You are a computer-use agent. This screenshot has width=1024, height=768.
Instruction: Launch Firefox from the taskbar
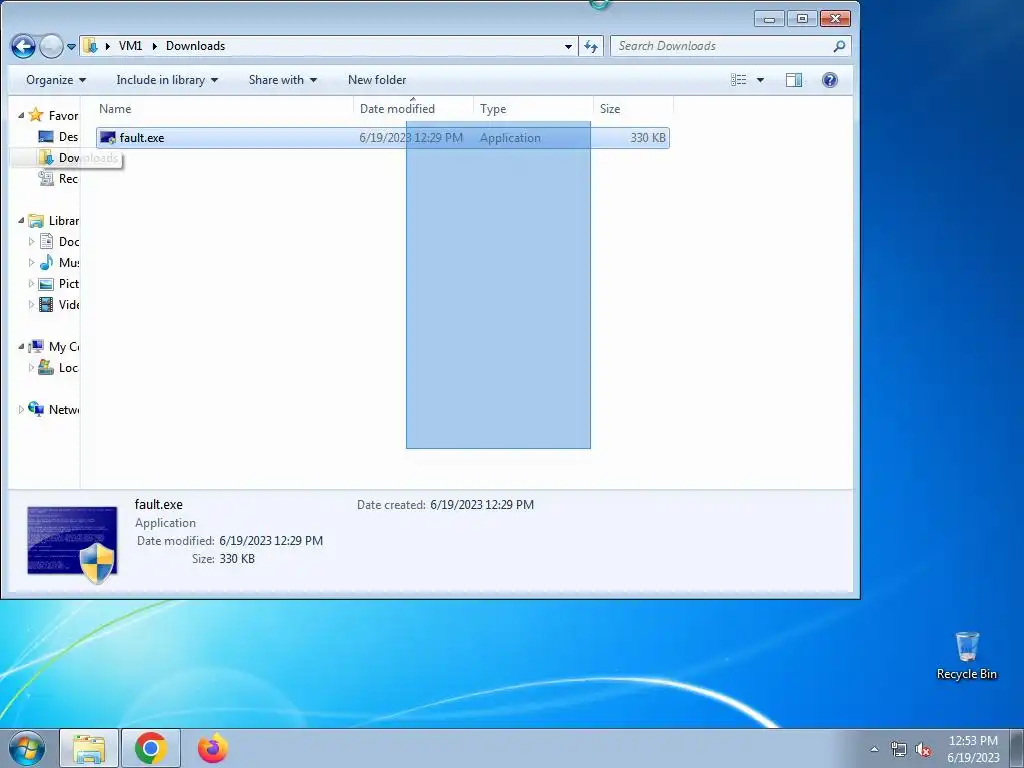click(x=213, y=748)
